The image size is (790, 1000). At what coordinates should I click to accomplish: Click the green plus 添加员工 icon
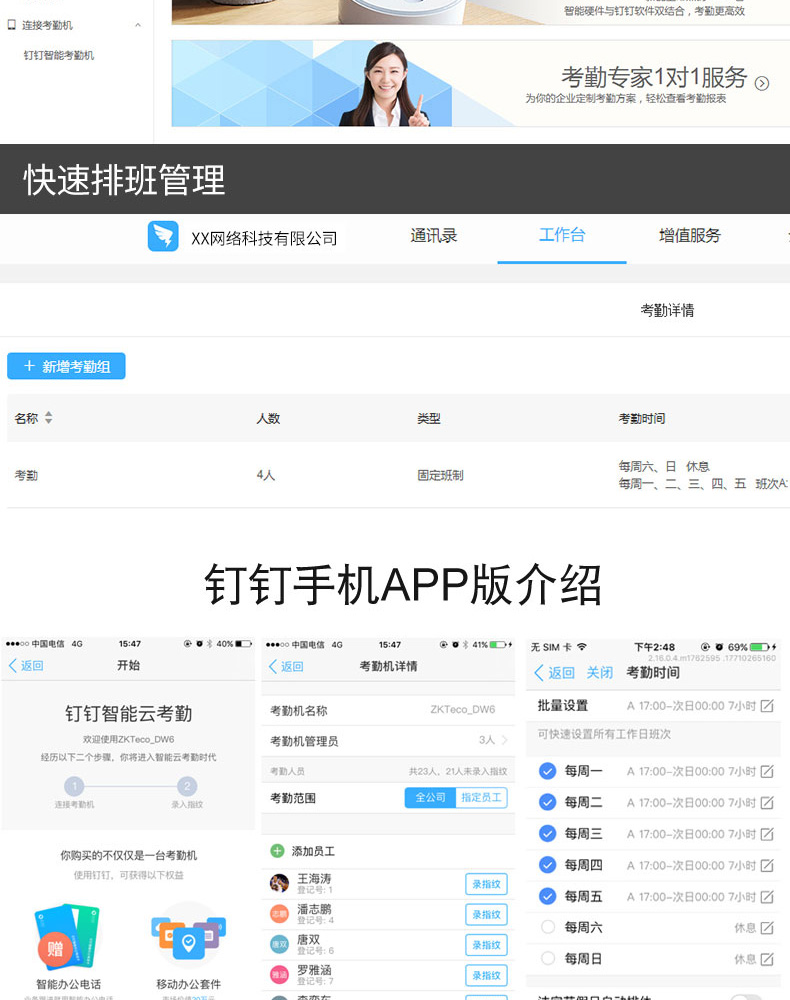coord(277,851)
